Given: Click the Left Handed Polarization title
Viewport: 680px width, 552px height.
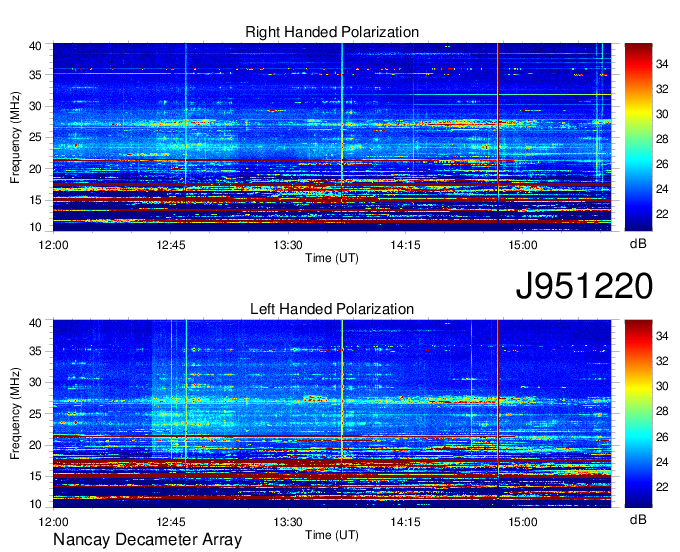Looking at the screenshot, I should click(332, 309).
